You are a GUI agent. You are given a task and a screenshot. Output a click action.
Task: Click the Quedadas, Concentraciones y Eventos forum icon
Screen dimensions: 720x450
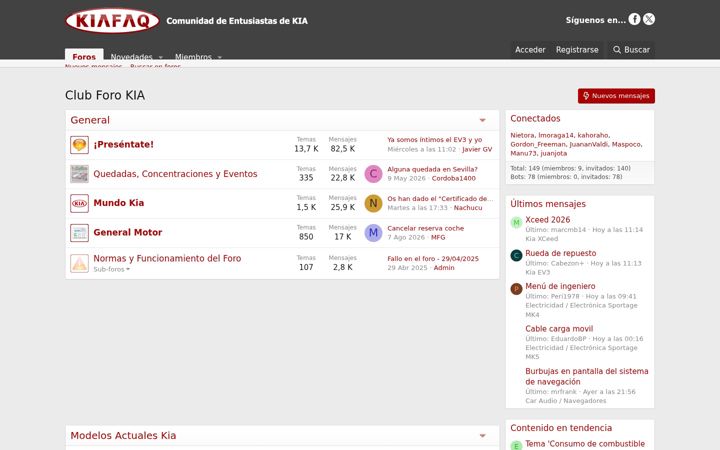pos(79,174)
